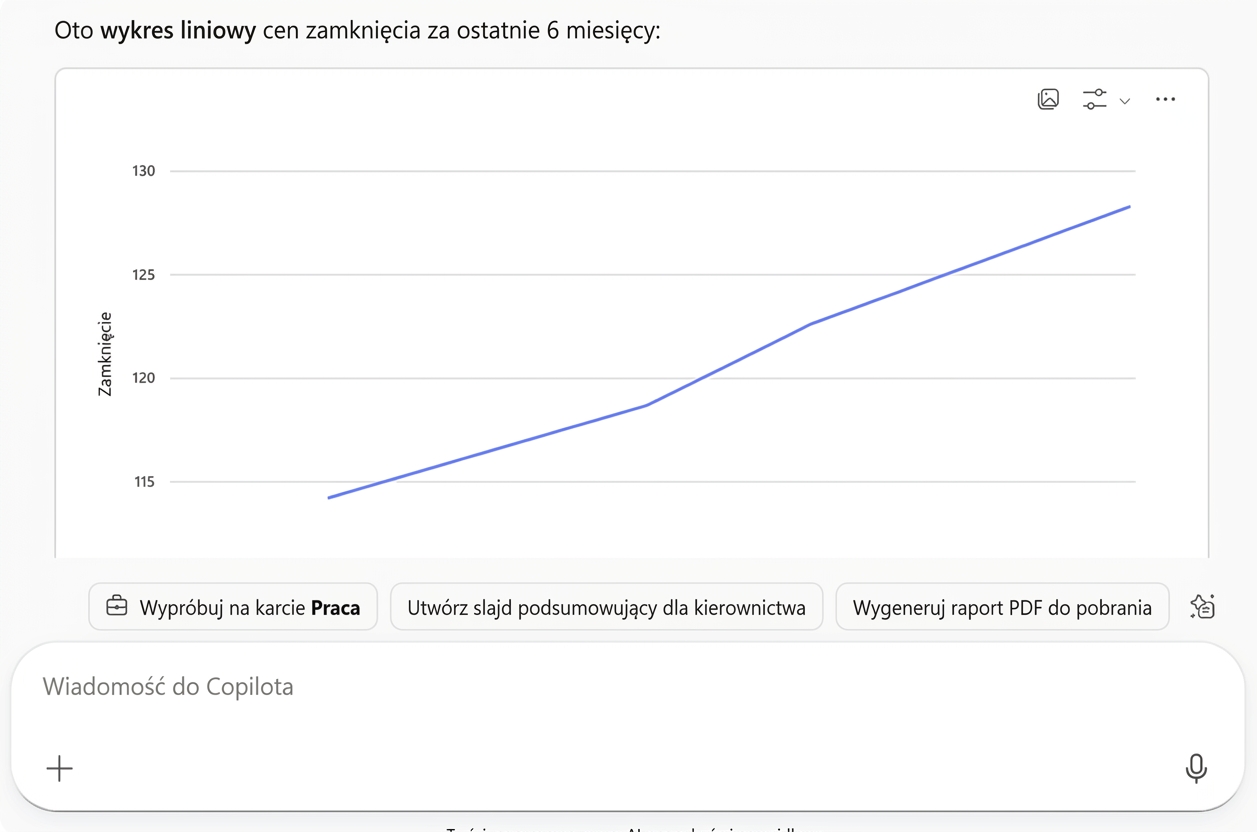This screenshot has width=1257, height=832.
Task: Open the chart more options menu
Action: [1165, 99]
